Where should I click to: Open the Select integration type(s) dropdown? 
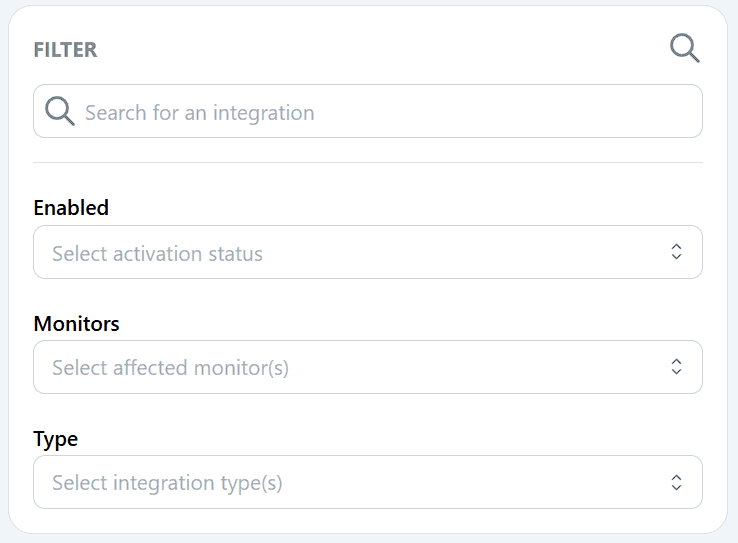(368, 482)
